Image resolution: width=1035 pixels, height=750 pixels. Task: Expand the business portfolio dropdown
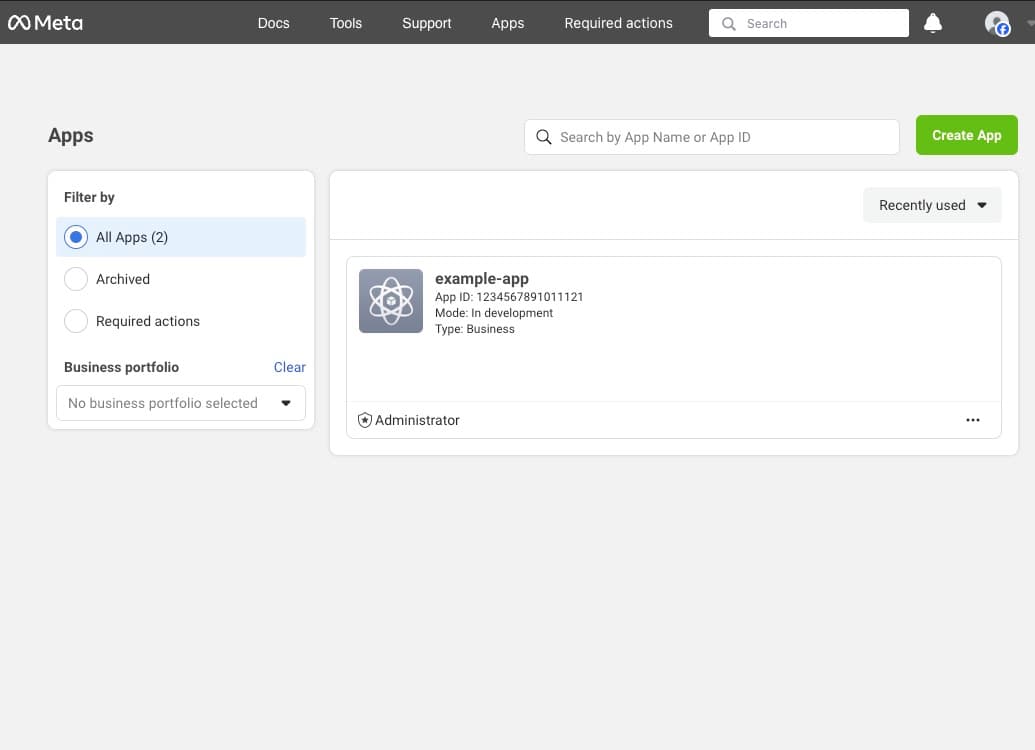181,403
